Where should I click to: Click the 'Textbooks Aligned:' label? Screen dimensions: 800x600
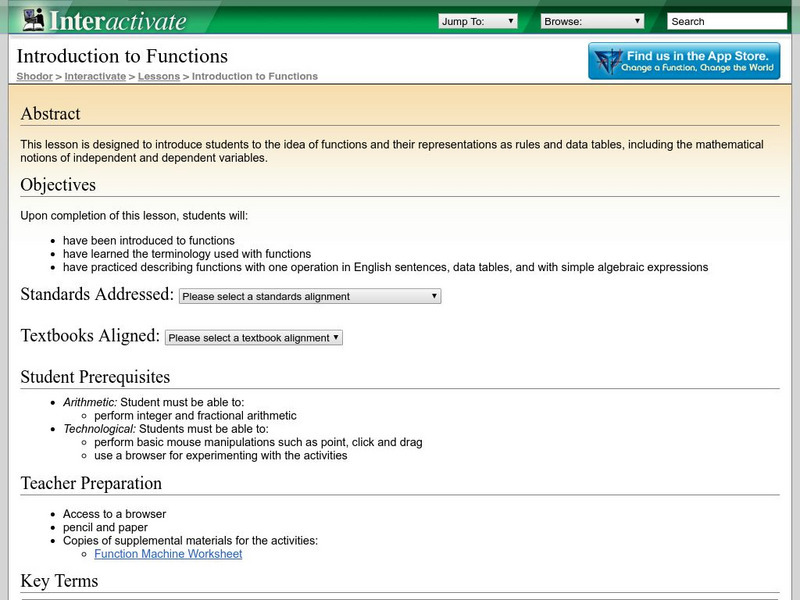(90, 336)
